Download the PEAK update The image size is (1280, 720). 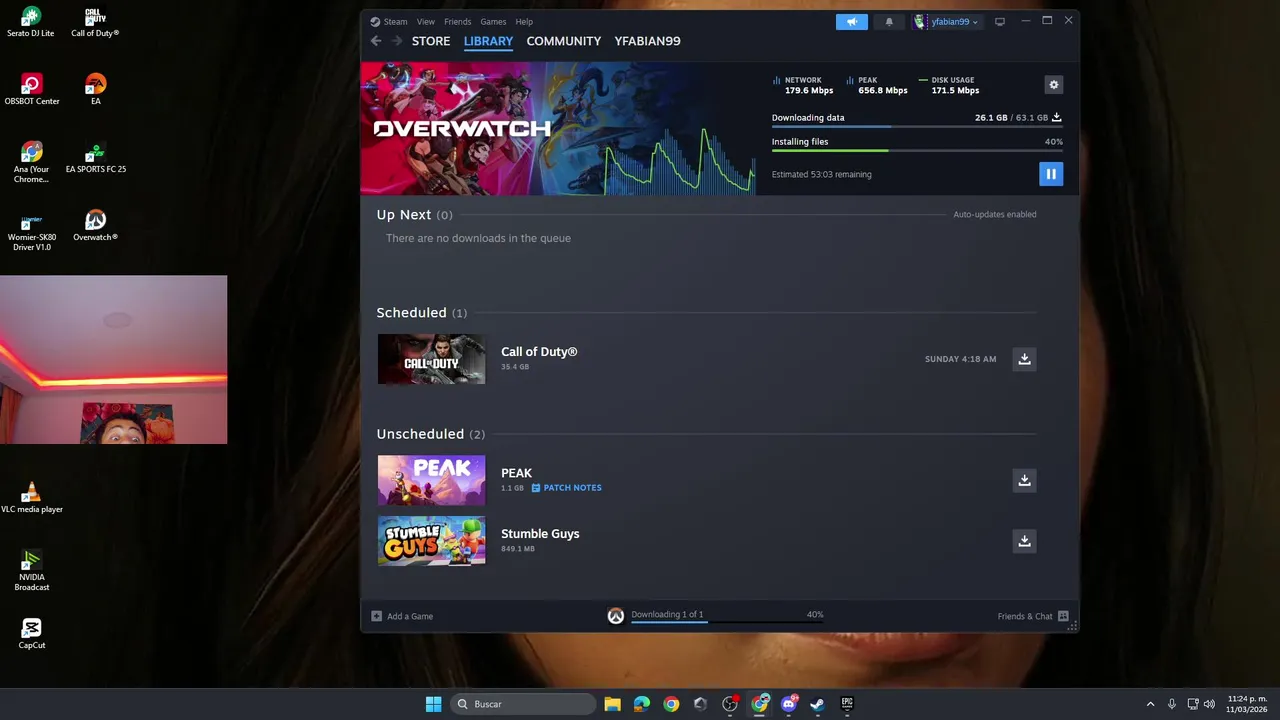1024,480
